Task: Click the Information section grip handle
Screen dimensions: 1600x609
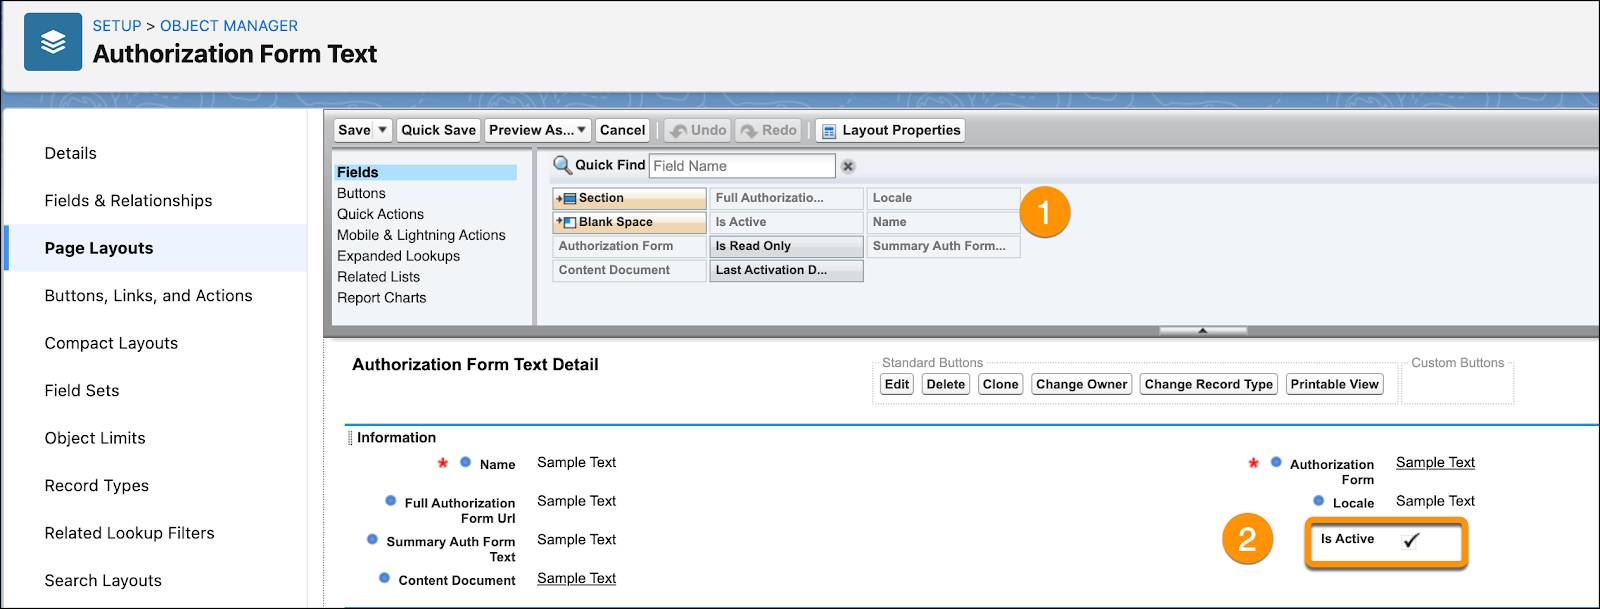Action: (x=350, y=438)
